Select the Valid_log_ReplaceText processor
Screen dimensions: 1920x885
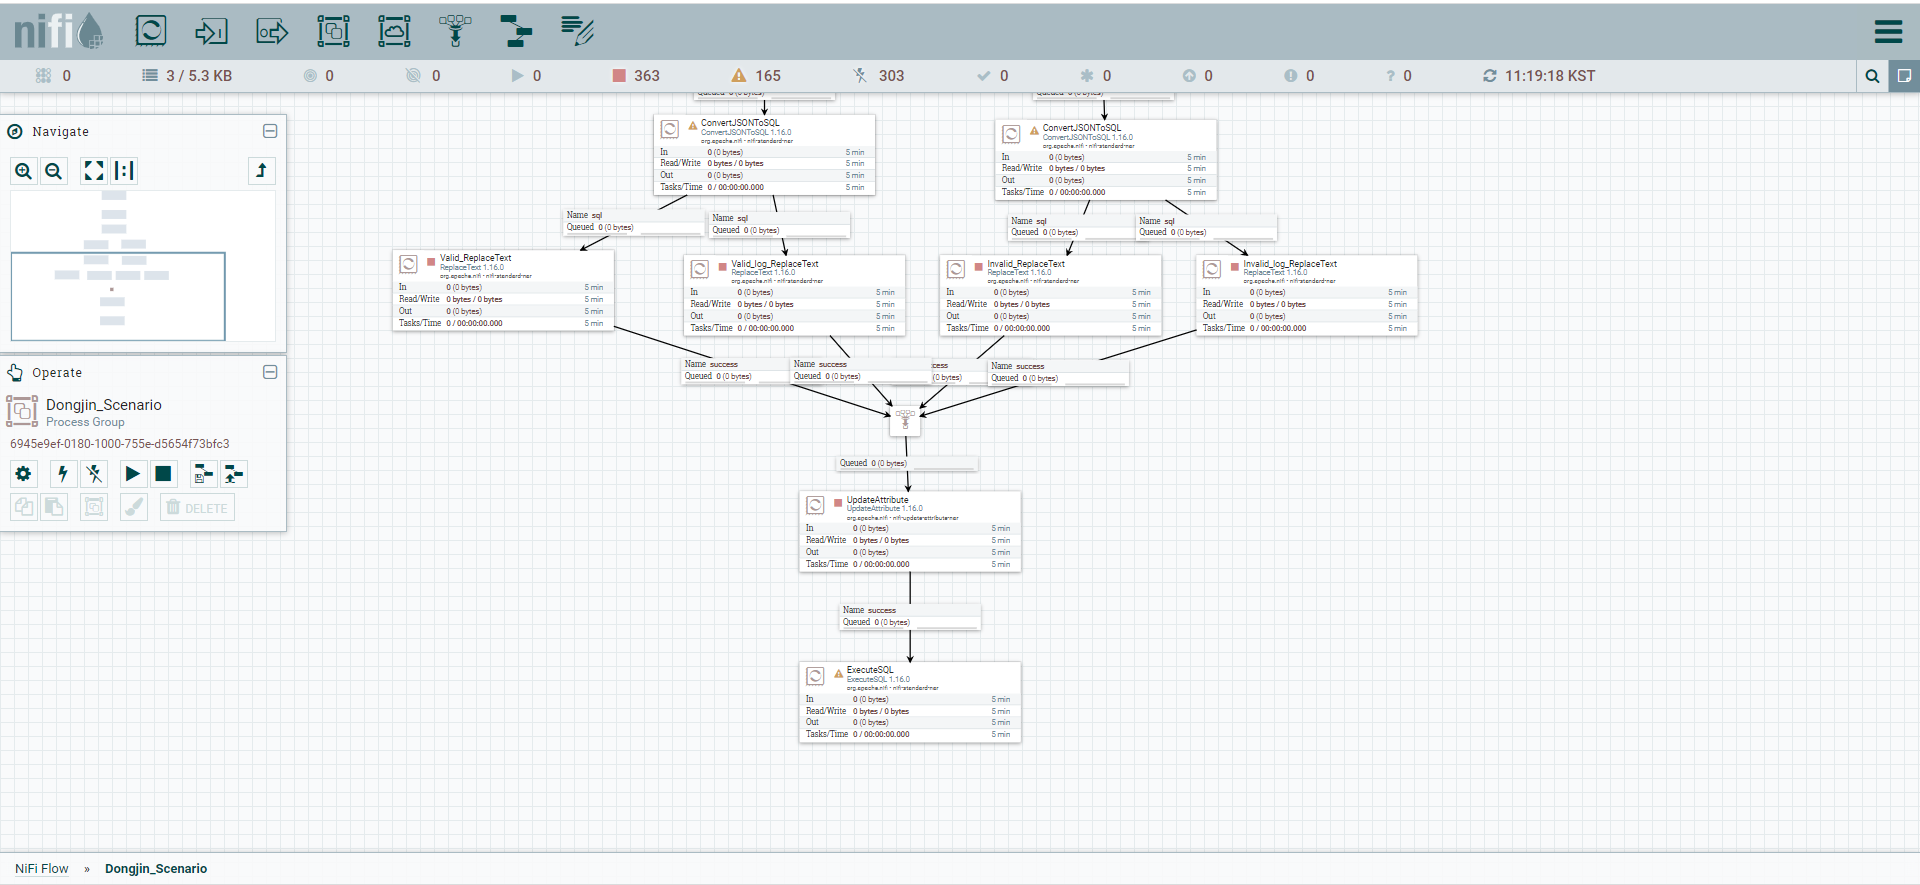coord(794,295)
